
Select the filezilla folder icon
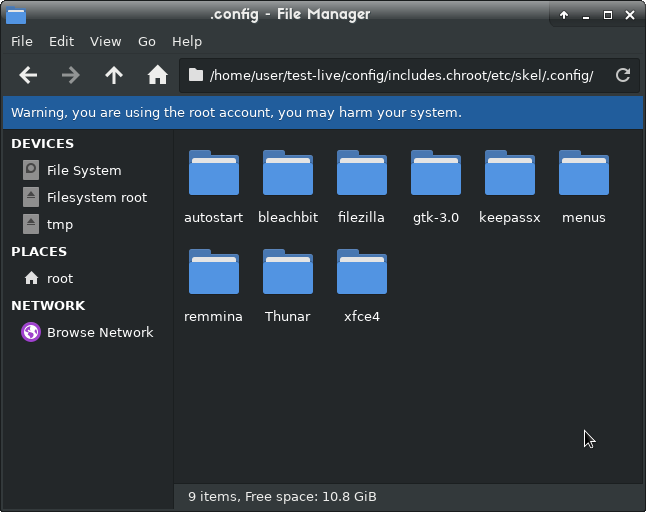click(361, 176)
